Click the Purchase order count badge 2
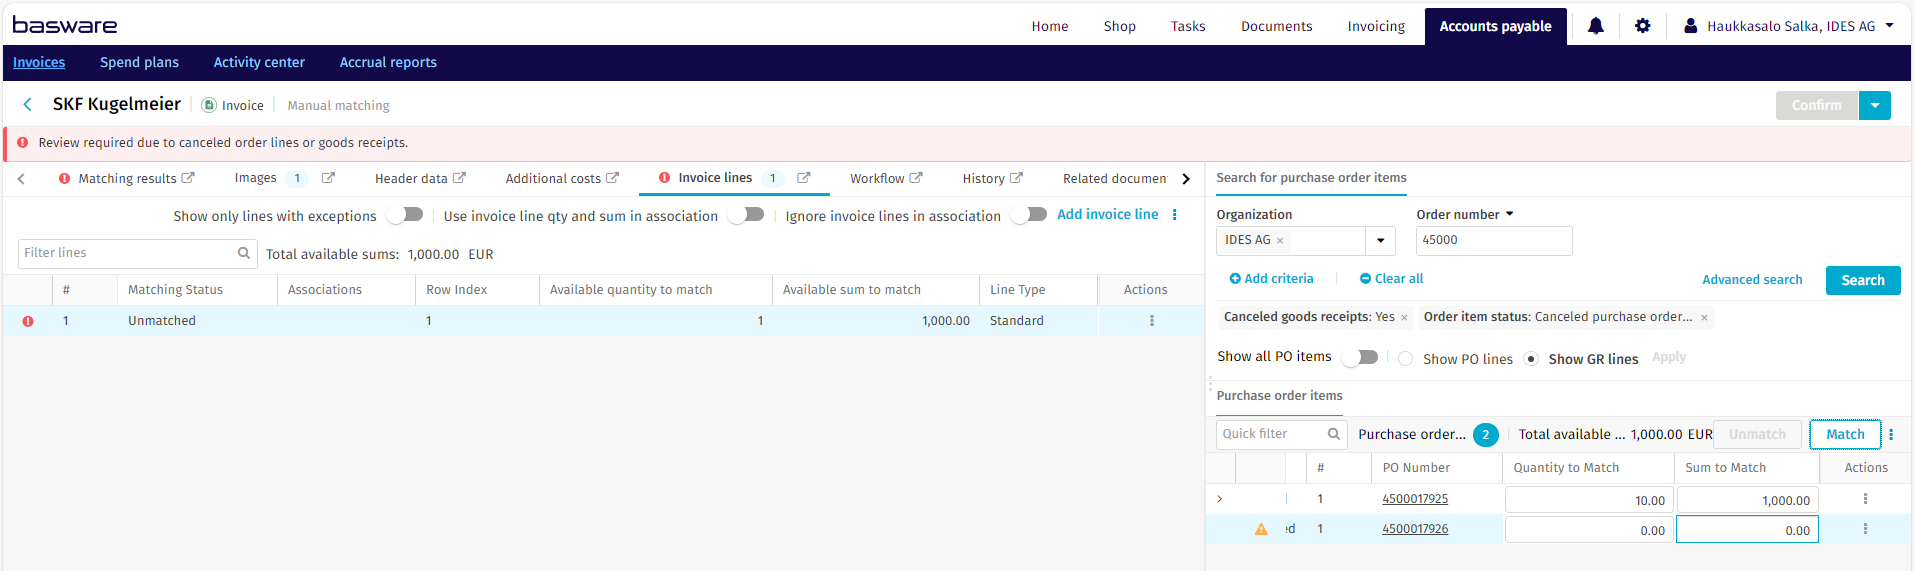1915x571 pixels. tap(1485, 434)
